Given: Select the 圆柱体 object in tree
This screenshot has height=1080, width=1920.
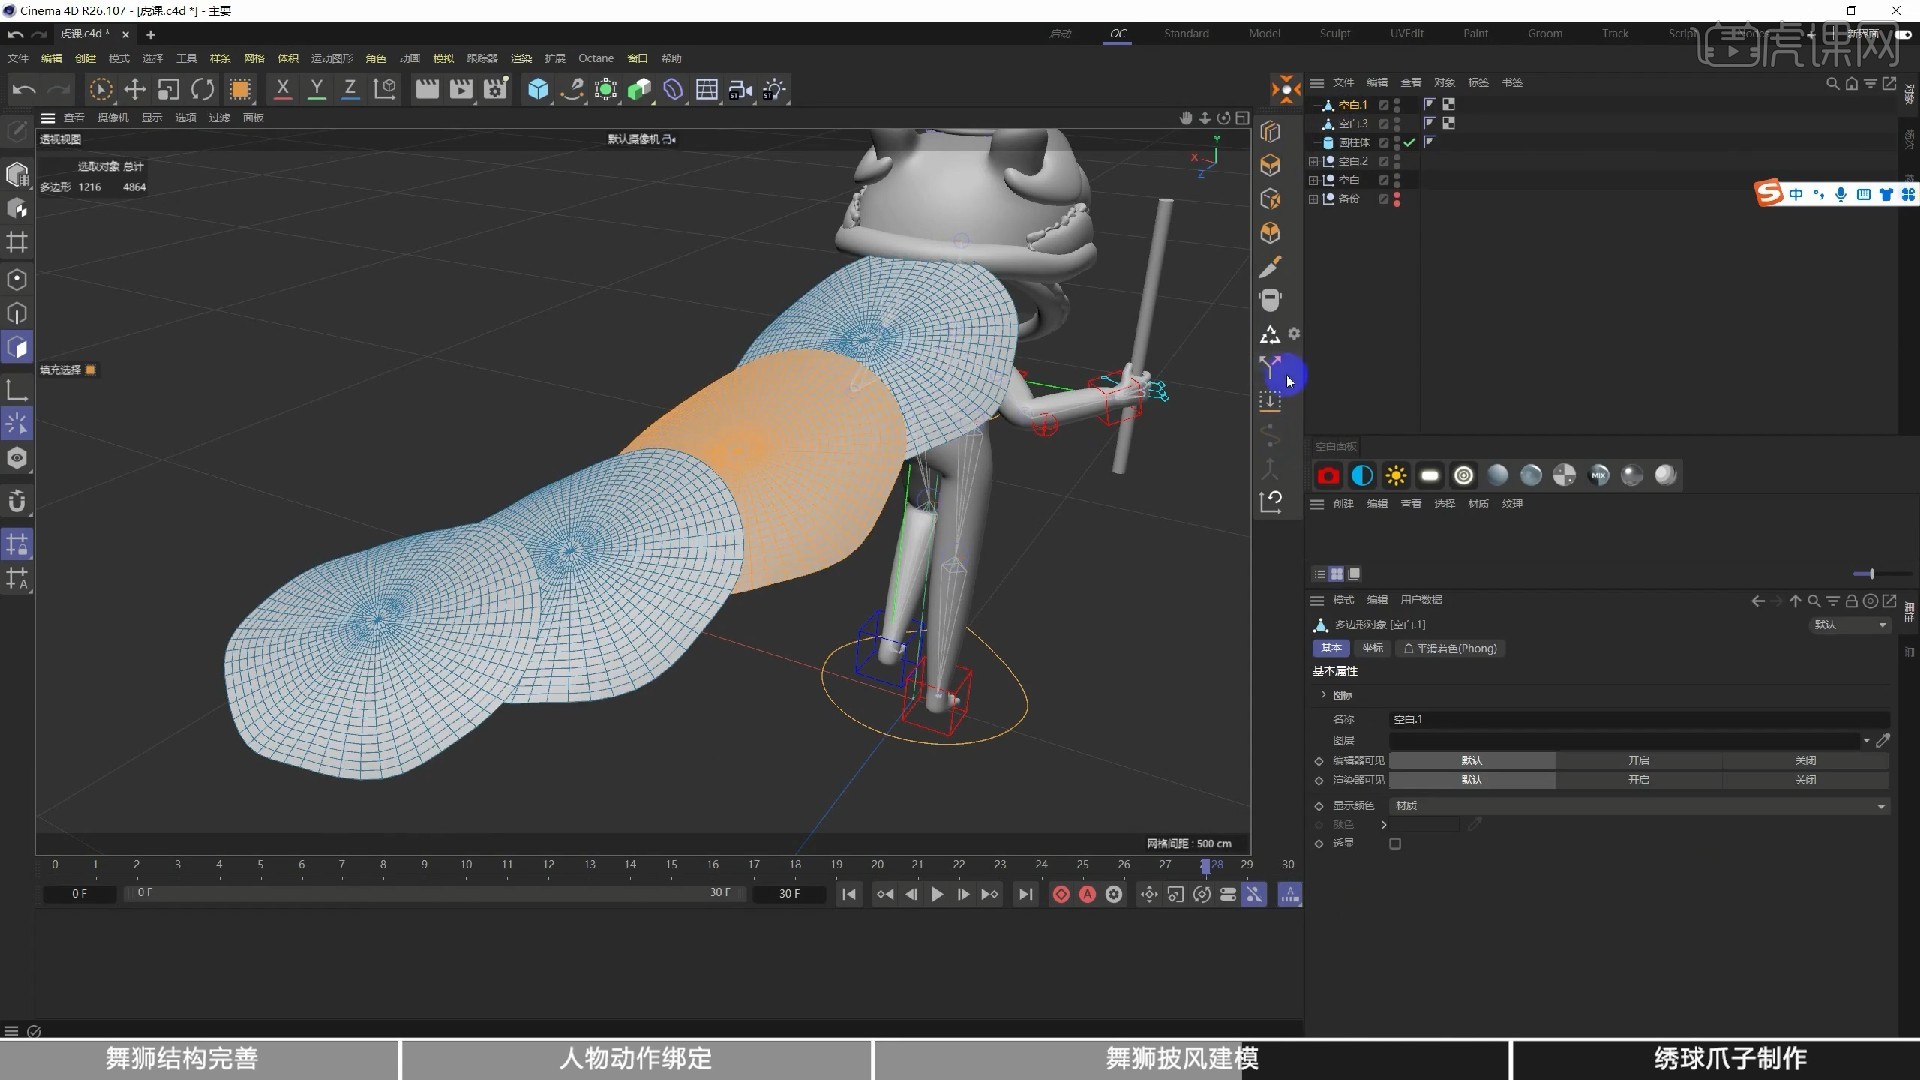Looking at the screenshot, I should (1353, 143).
